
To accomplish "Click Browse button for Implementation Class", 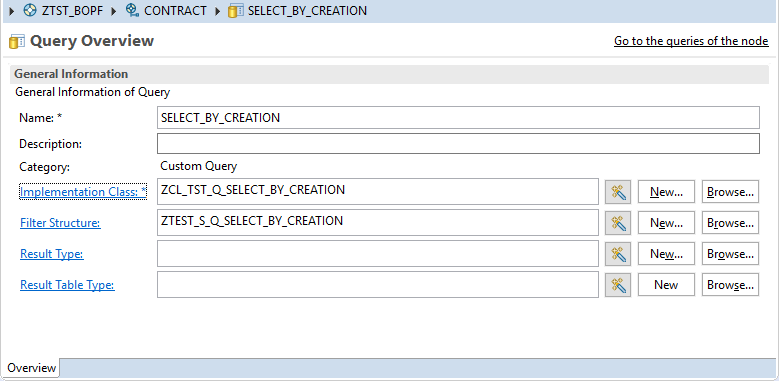I will tap(730, 192).
